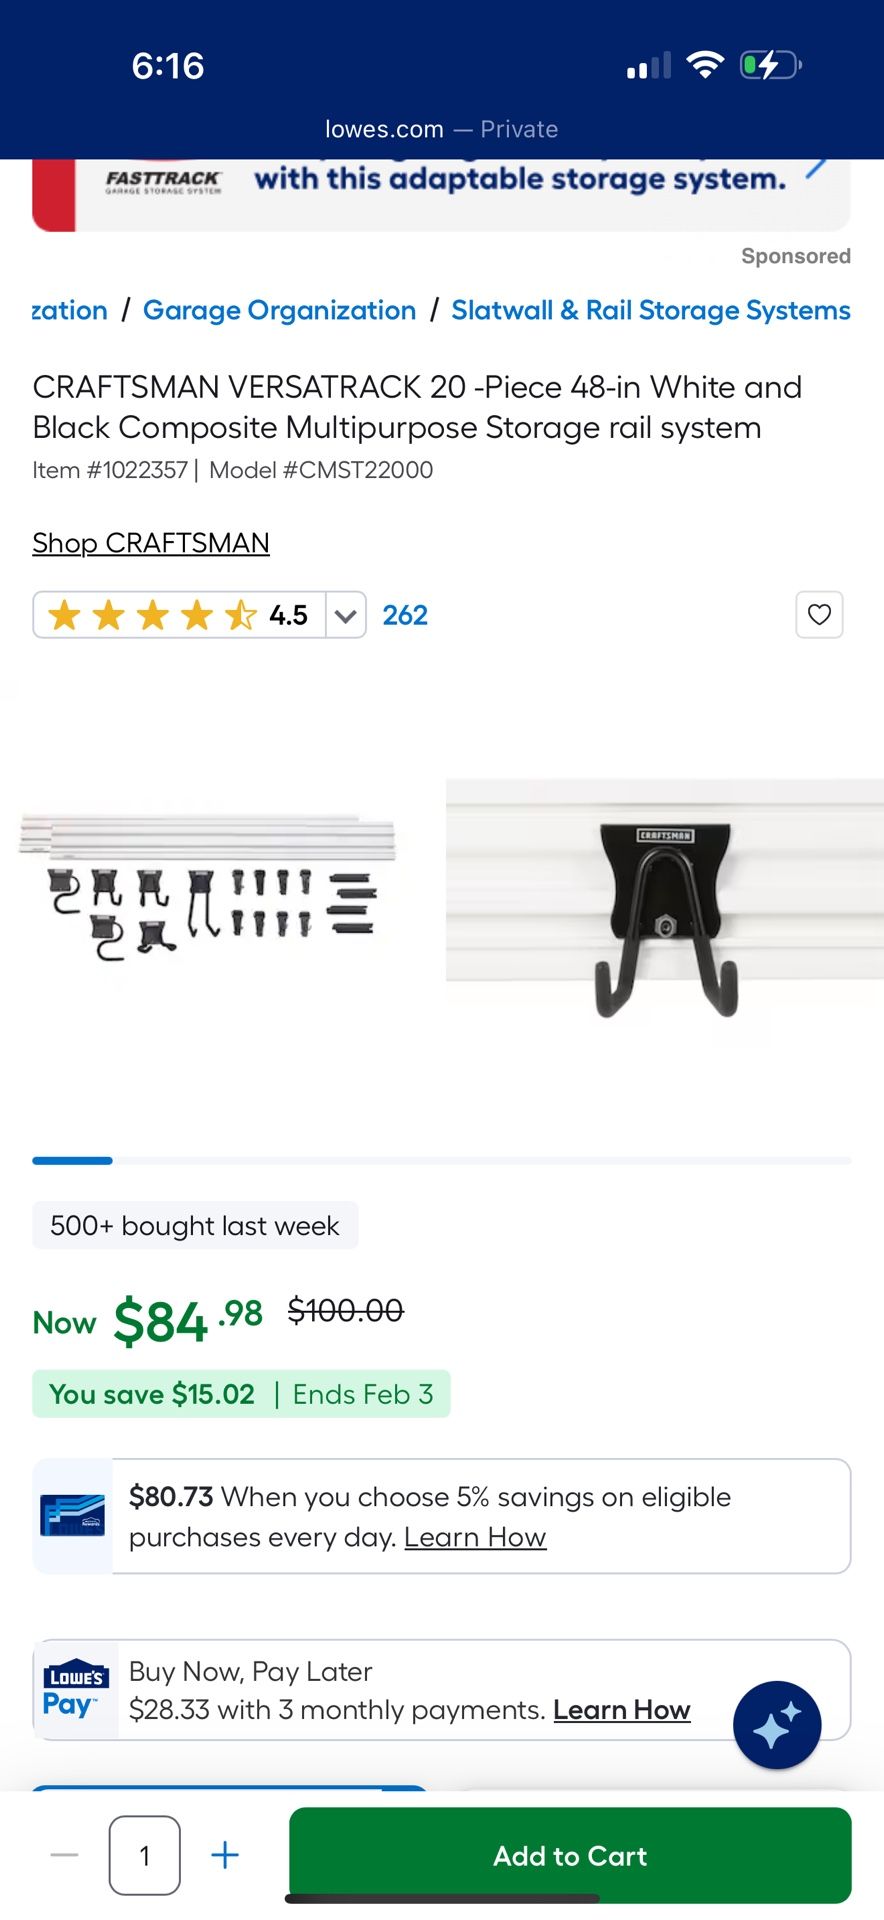The width and height of the screenshot is (884, 1920).
Task: Increase quantity with the plus icon
Action: pos(225,1855)
